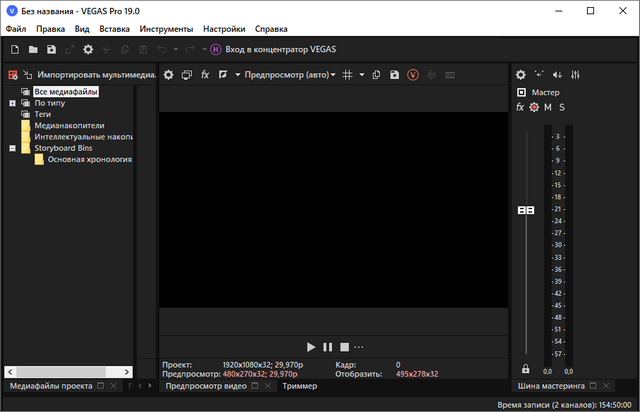Toggle the master fader lock icon
Viewport: 640px width, 412px height.
526,369
